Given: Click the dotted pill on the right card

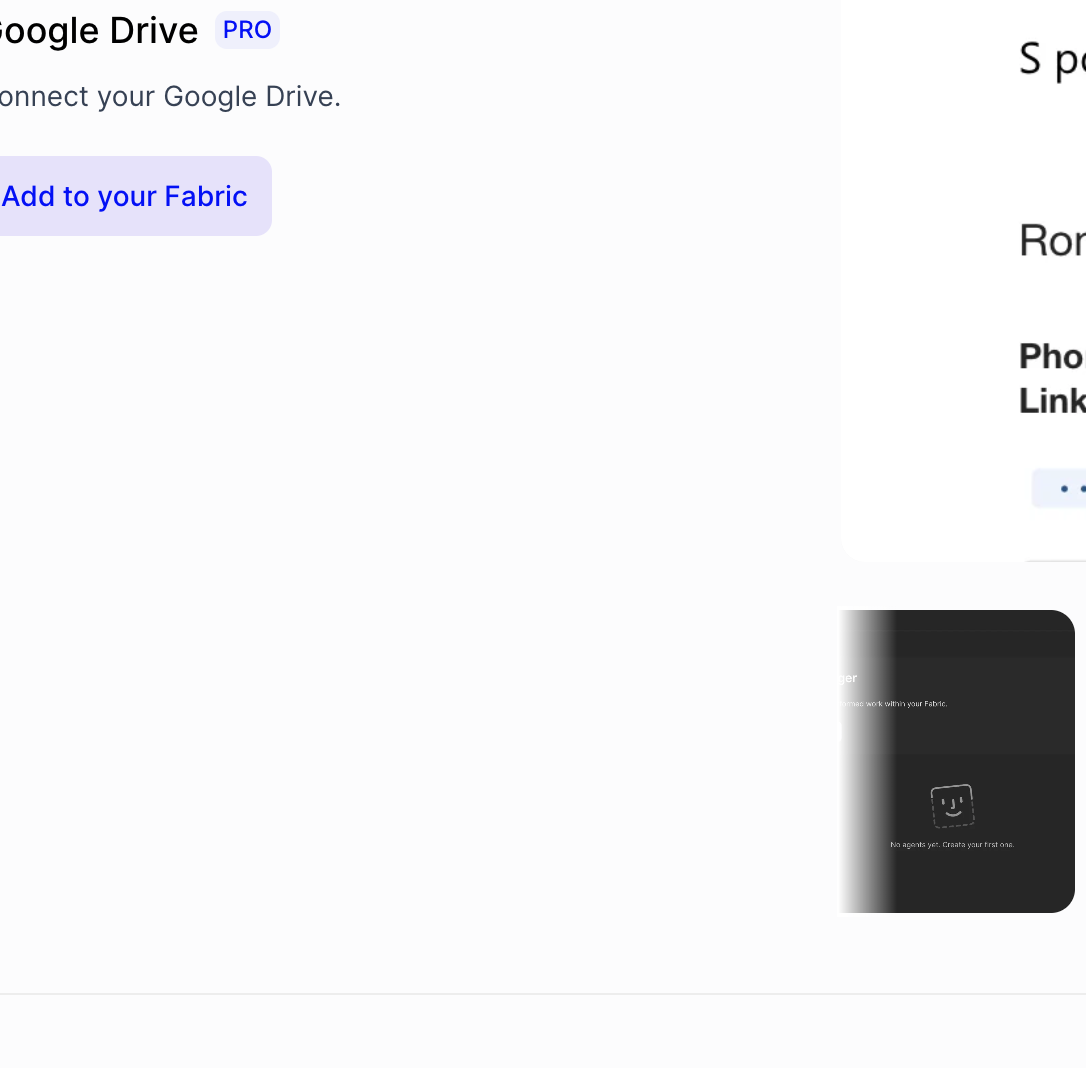Looking at the screenshot, I should (x=1059, y=488).
